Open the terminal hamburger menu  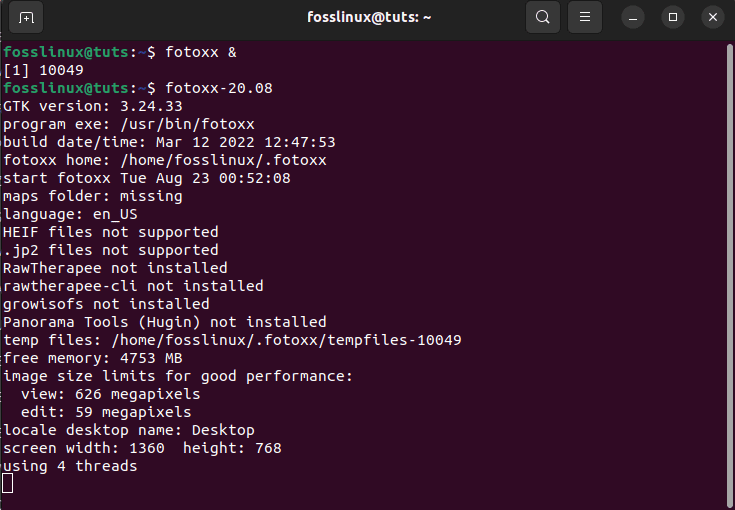click(x=587, y=17)
